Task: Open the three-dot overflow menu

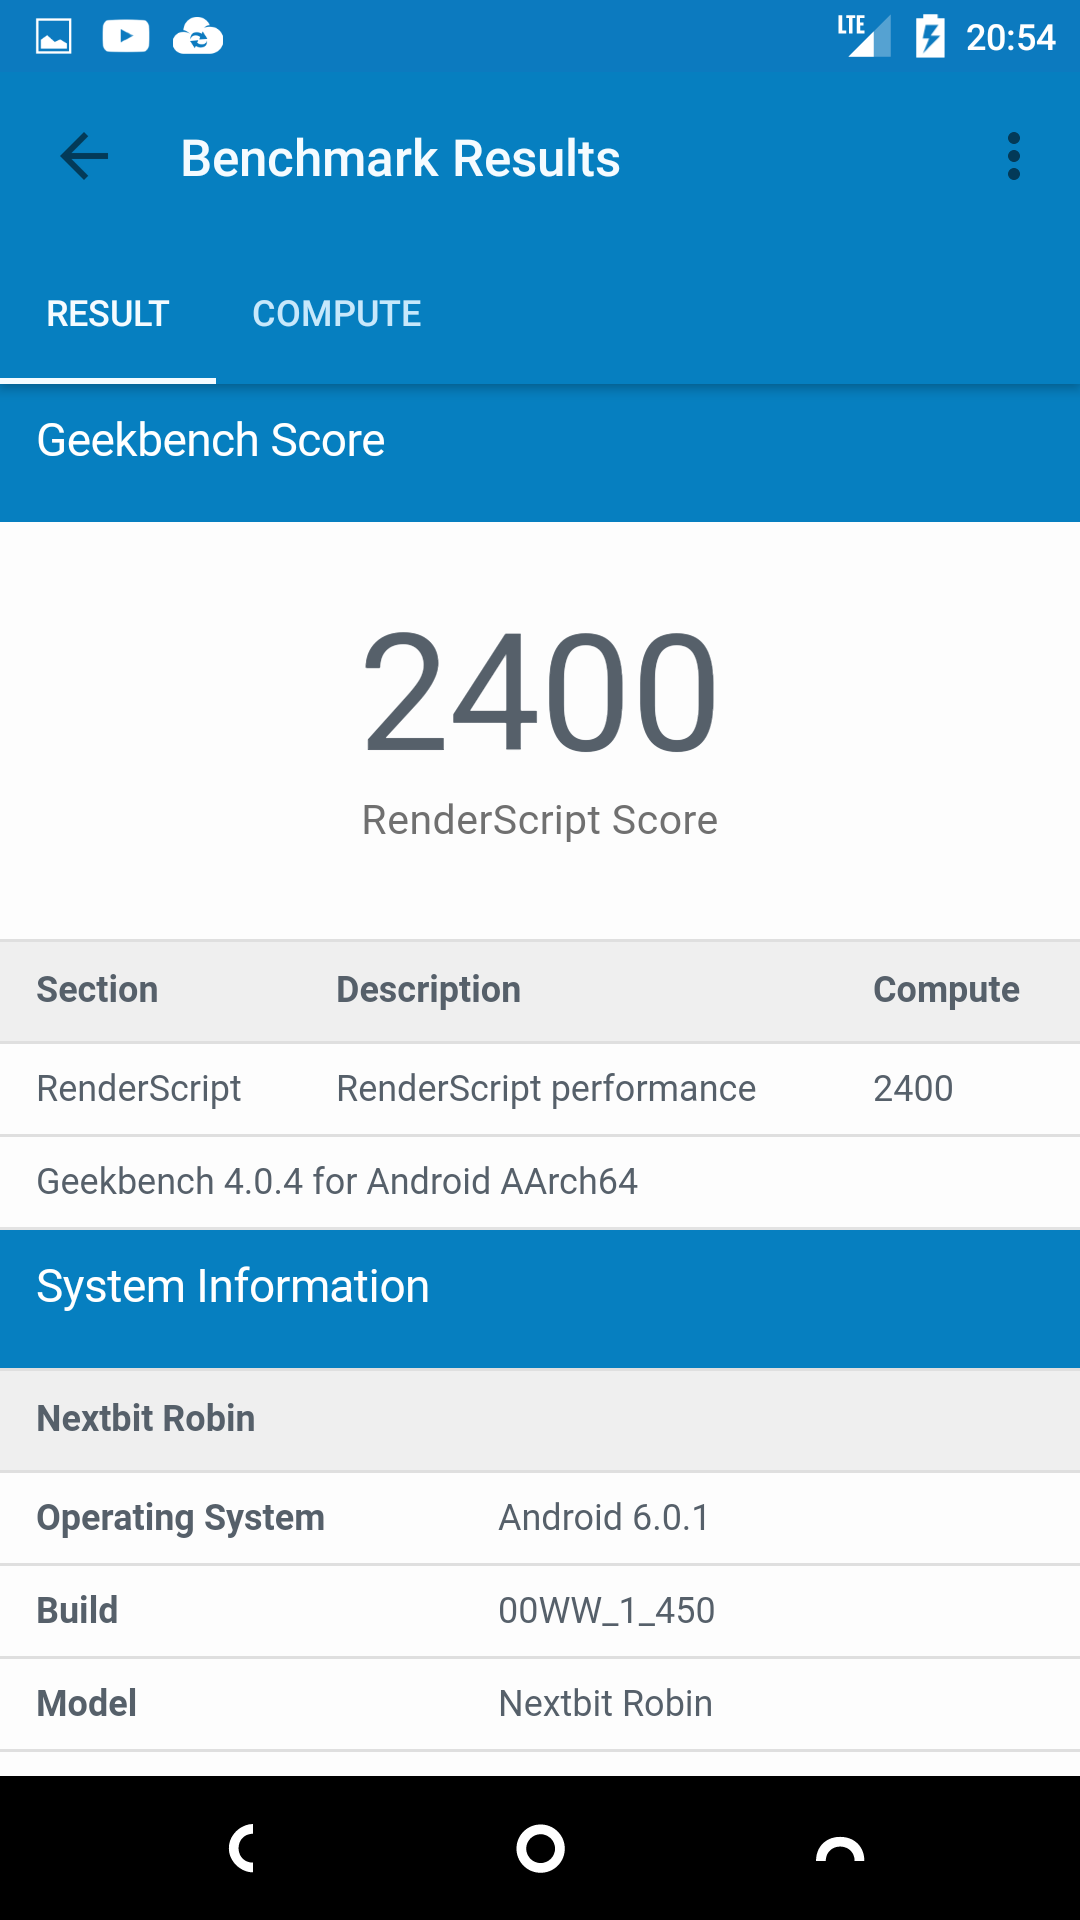Action: tap(1014, 157)
